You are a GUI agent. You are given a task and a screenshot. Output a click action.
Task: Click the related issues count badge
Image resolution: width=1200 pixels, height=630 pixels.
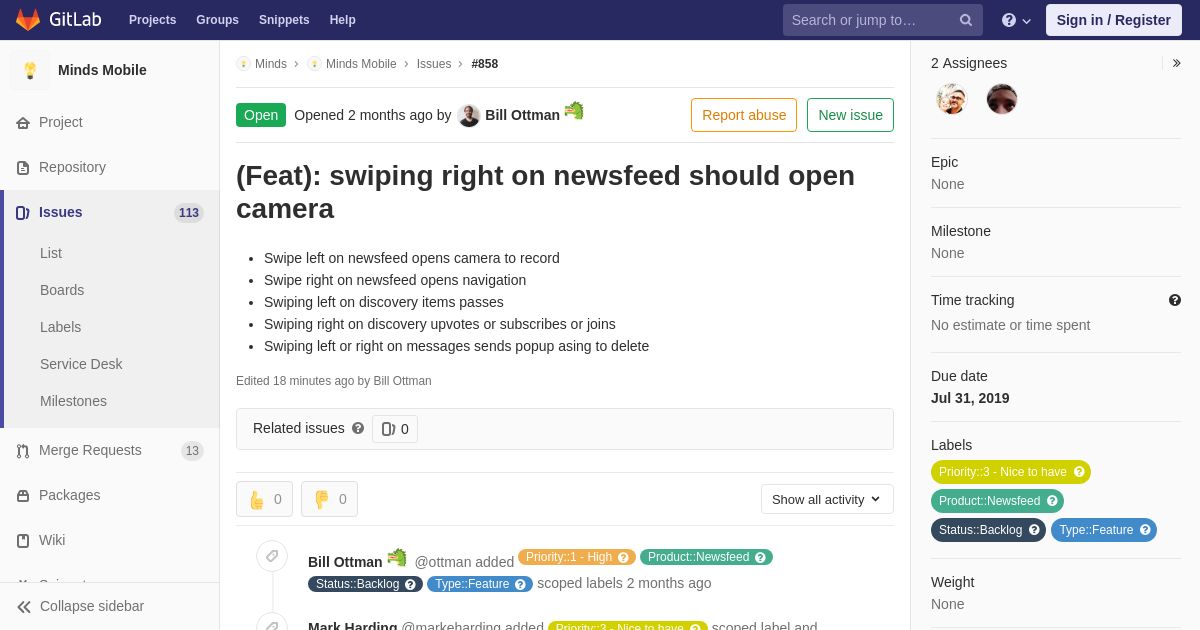395,429
